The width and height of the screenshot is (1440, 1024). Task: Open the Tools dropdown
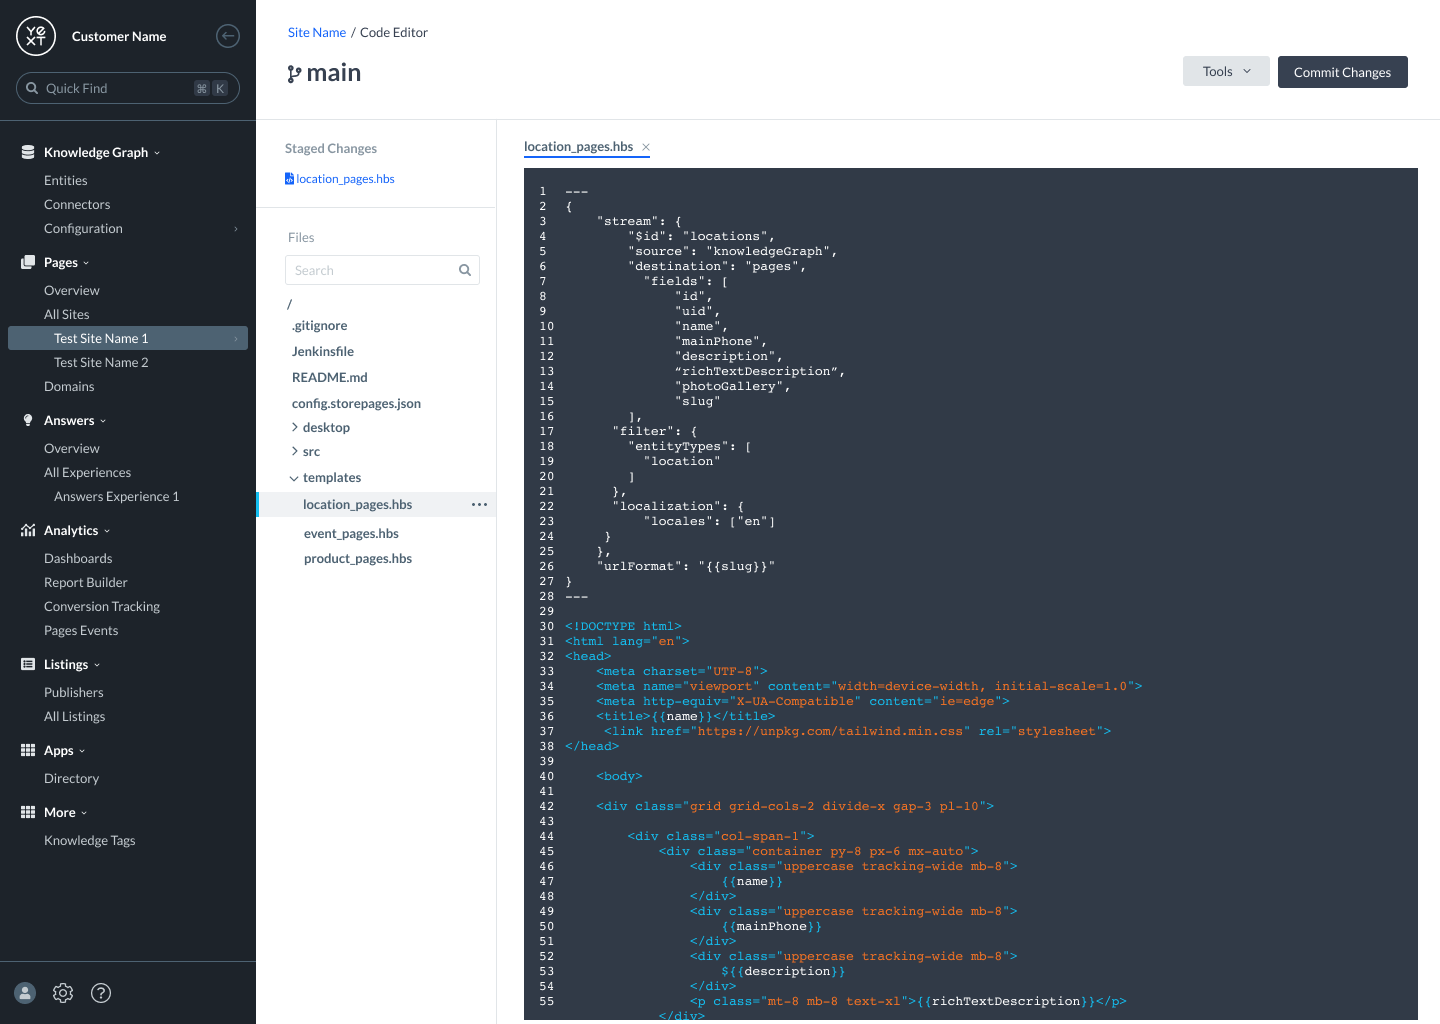(1226, 71)
